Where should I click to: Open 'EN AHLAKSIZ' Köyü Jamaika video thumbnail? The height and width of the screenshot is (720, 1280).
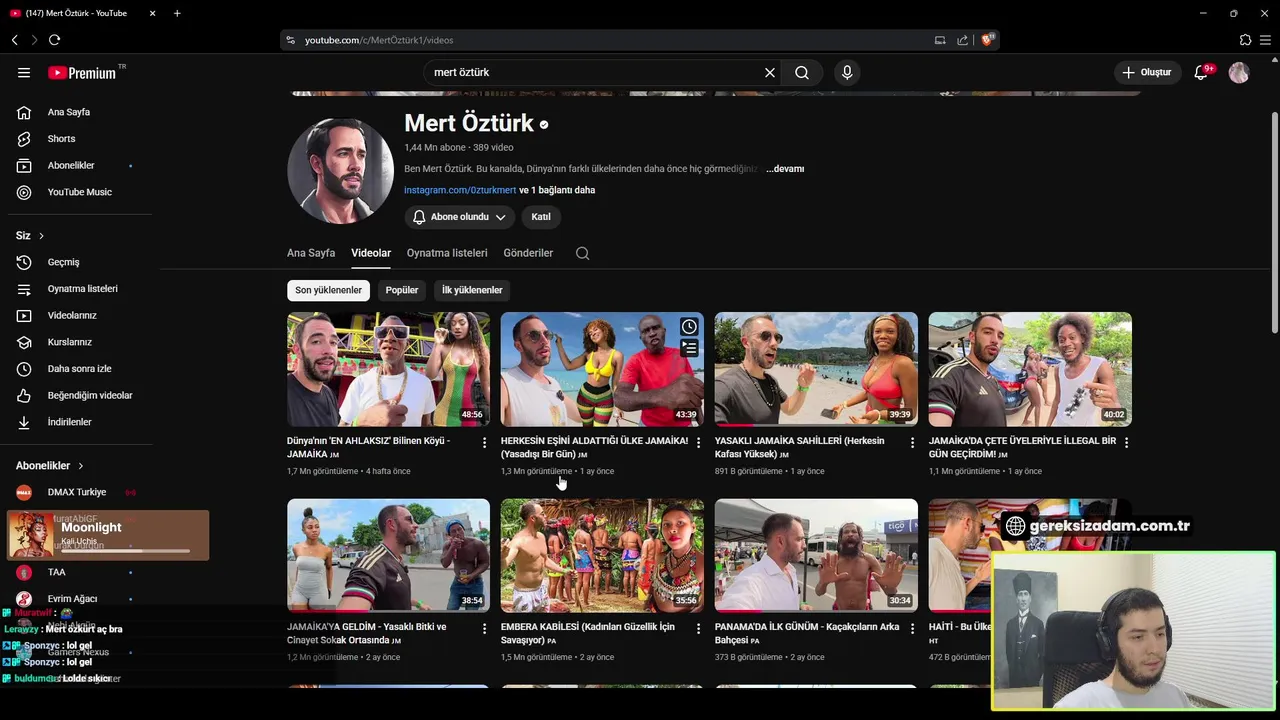[388, 369]
